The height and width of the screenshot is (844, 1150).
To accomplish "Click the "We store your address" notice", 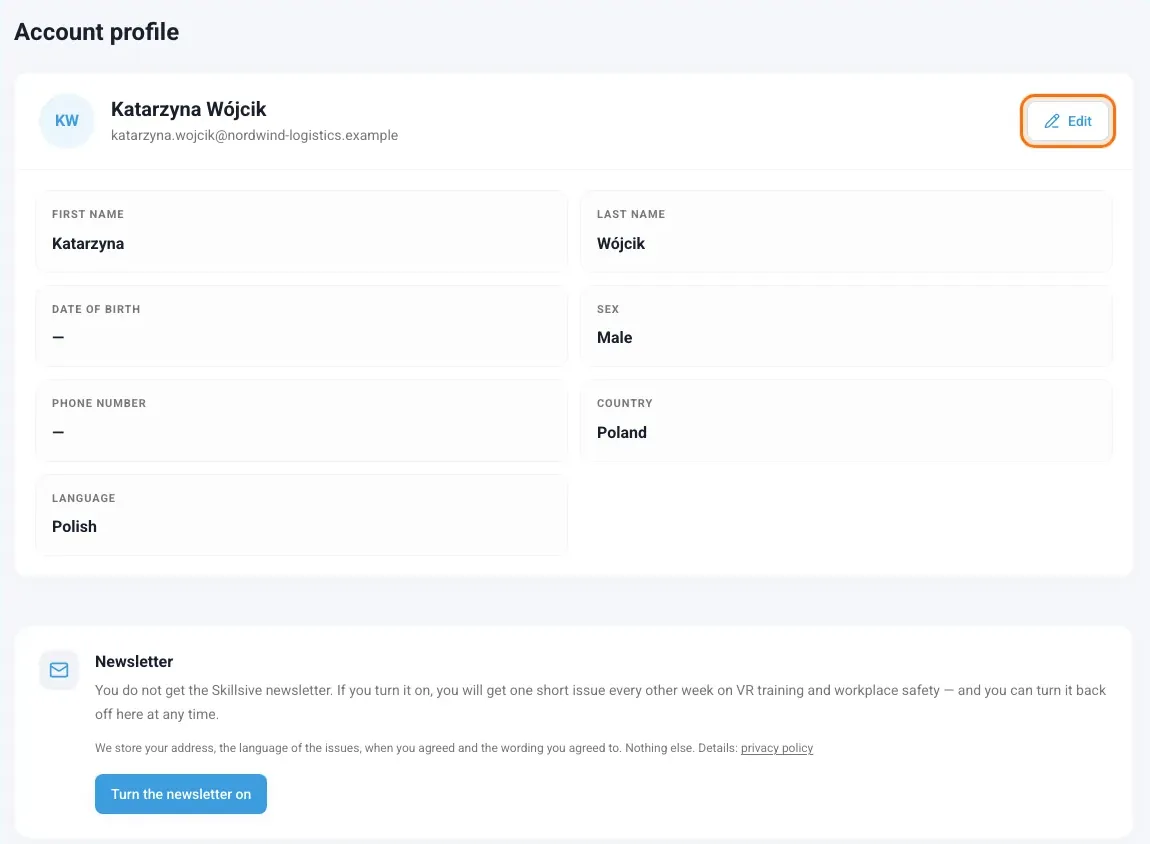I will point(454,748).
